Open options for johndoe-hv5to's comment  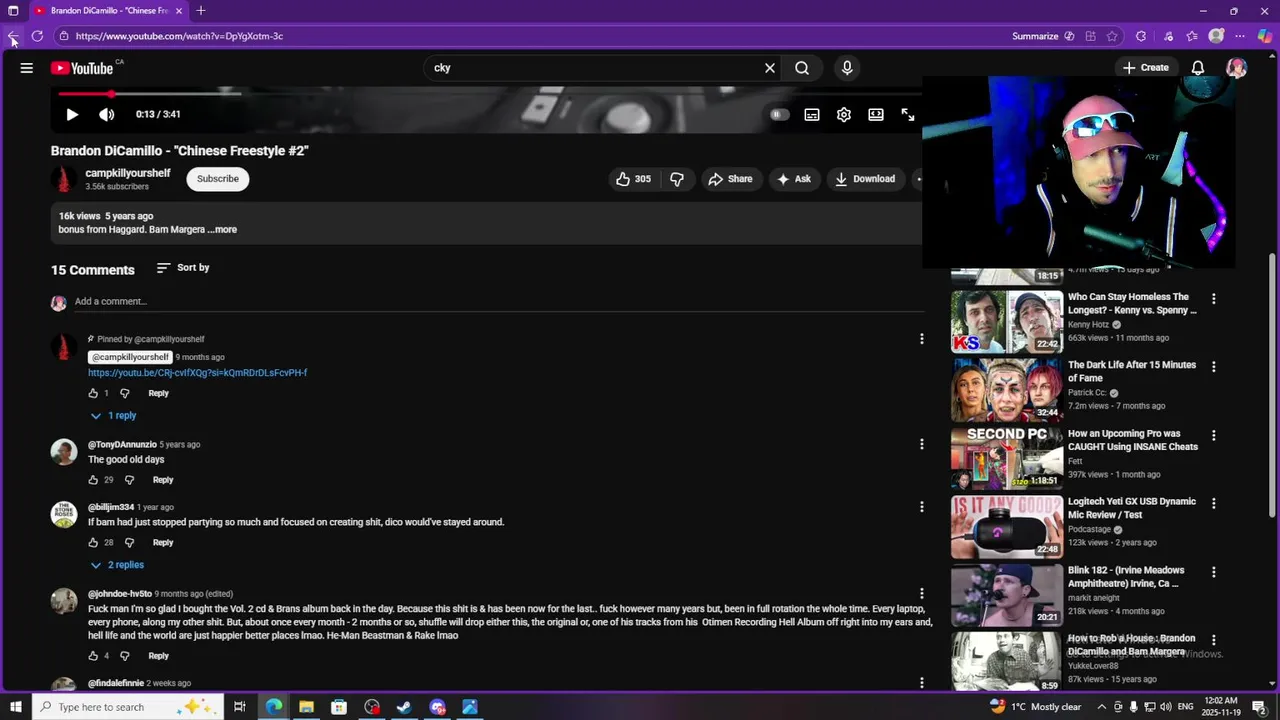point(922,594)
